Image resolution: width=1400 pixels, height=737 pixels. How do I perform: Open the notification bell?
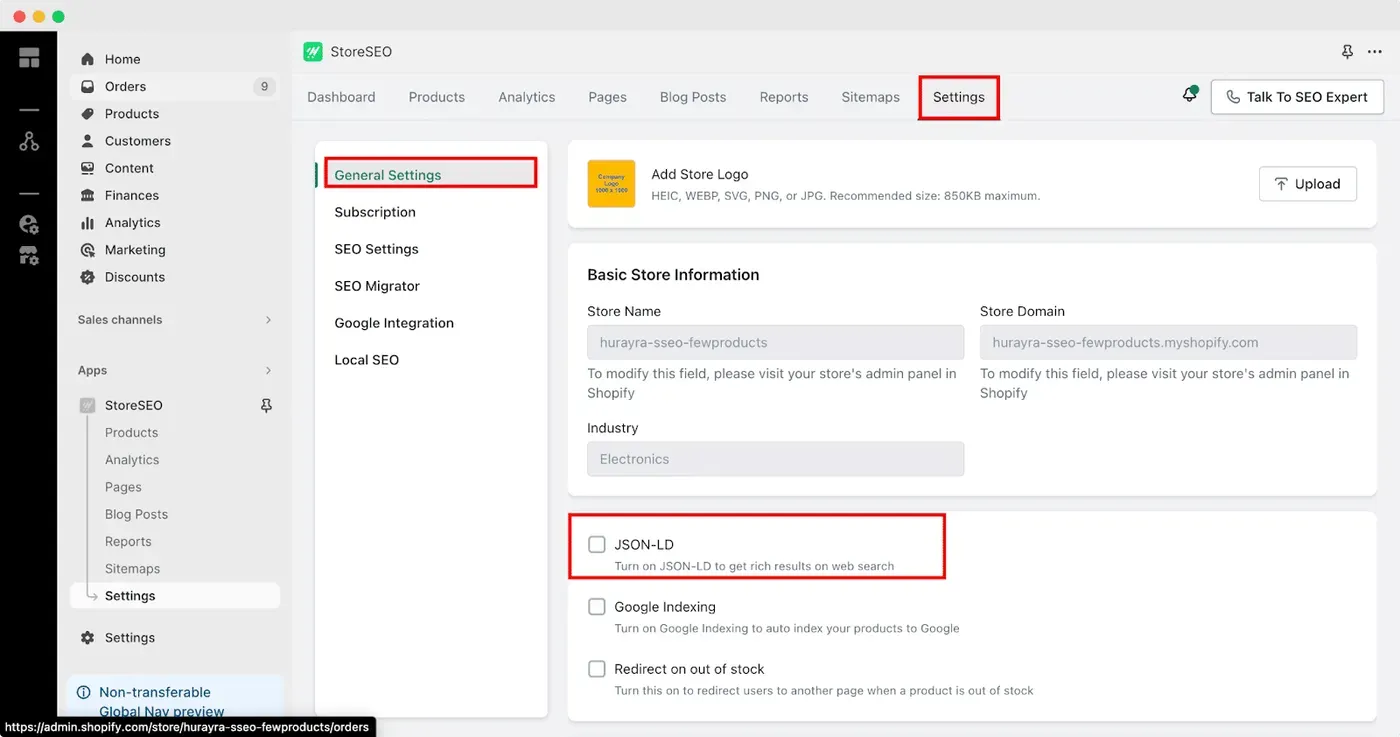(1189, 95)
